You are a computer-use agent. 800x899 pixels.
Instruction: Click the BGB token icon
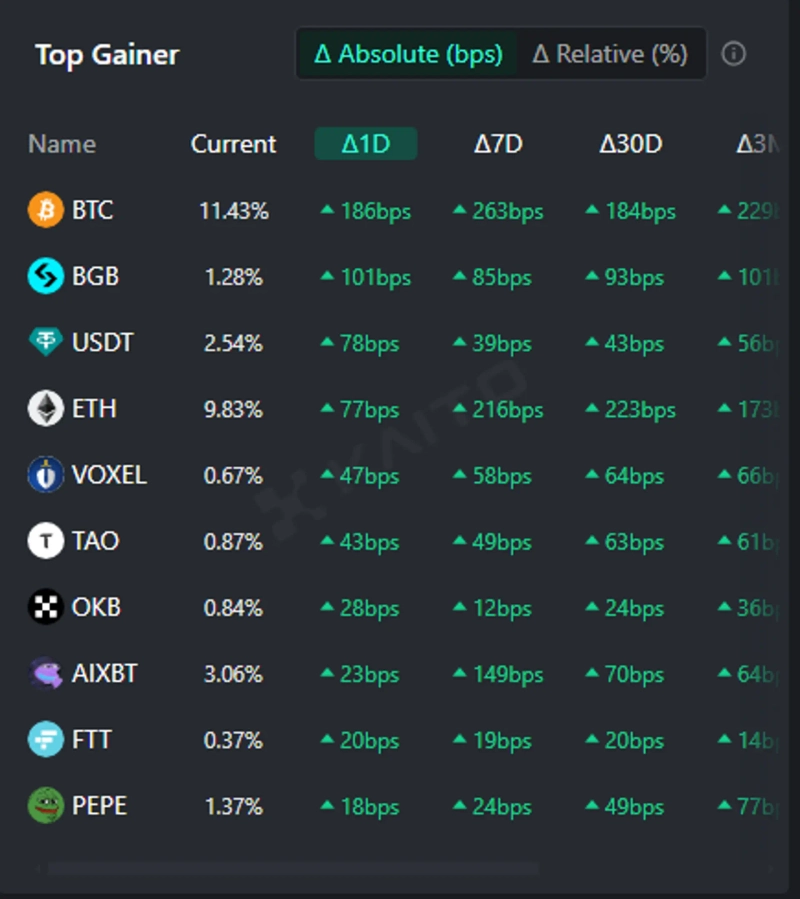[x=45, y=277]
